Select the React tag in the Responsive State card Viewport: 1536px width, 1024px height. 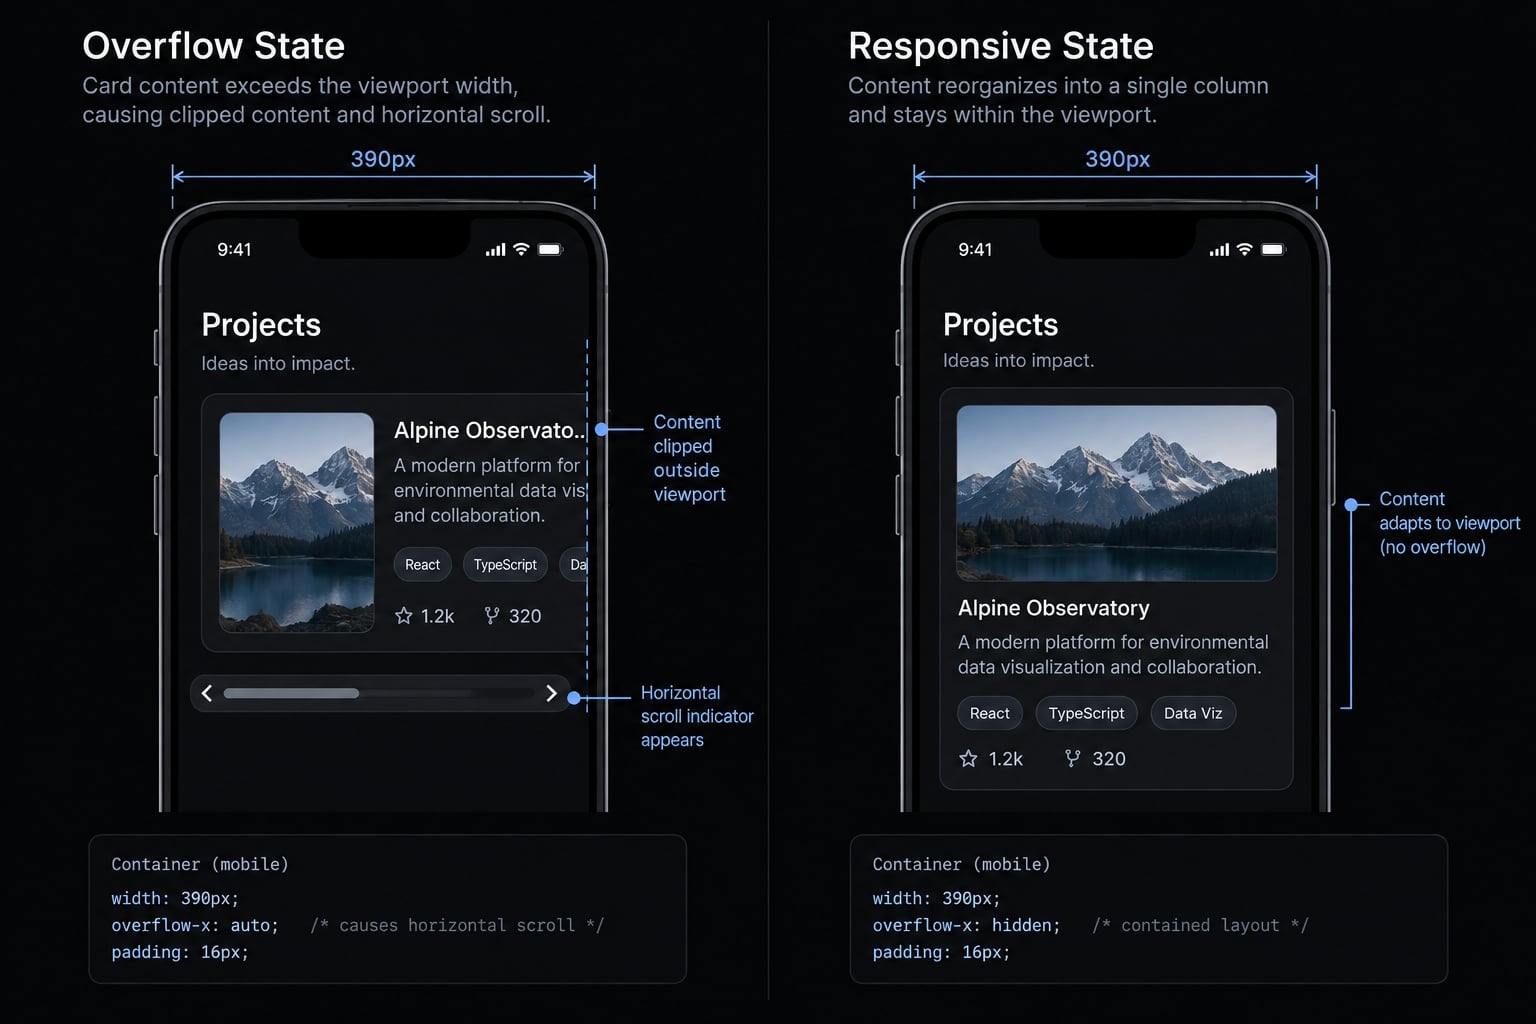pos(990,713)
